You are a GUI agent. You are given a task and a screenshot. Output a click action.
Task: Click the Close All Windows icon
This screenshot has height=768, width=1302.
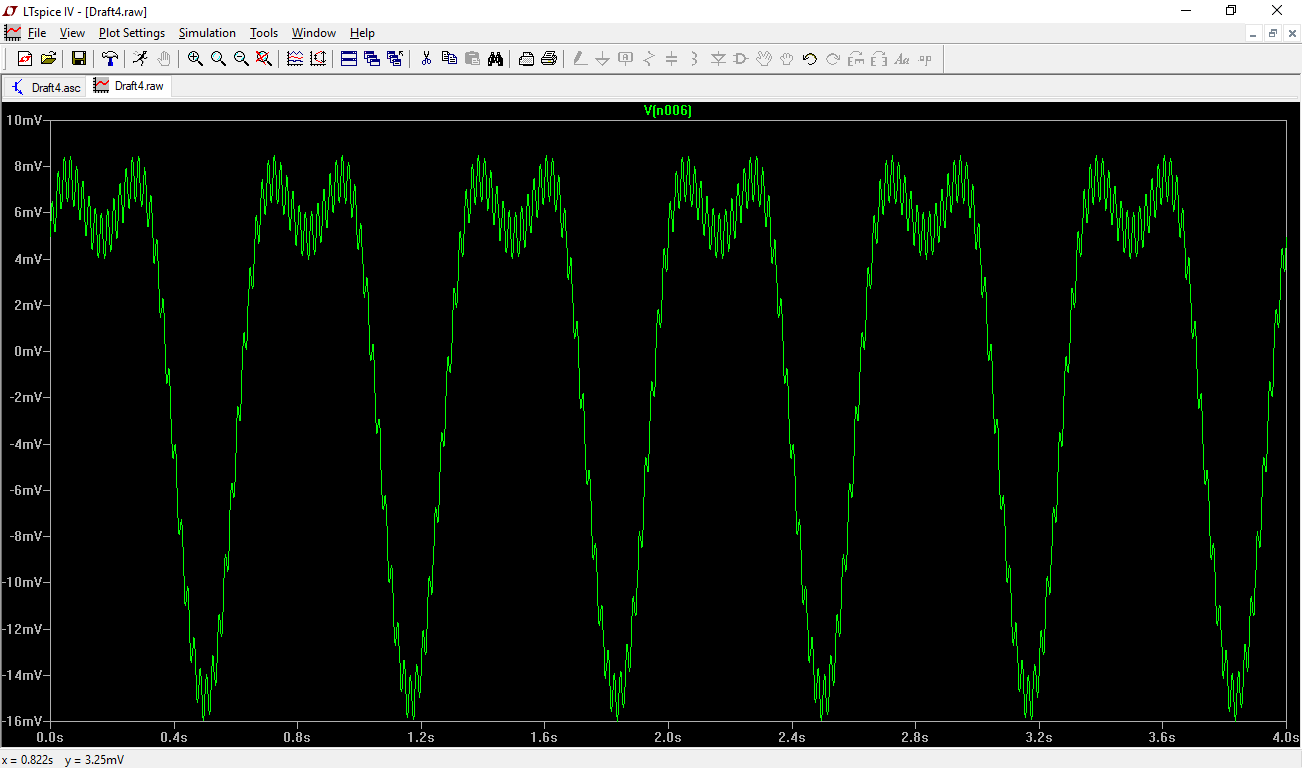[x=395, y=59]
